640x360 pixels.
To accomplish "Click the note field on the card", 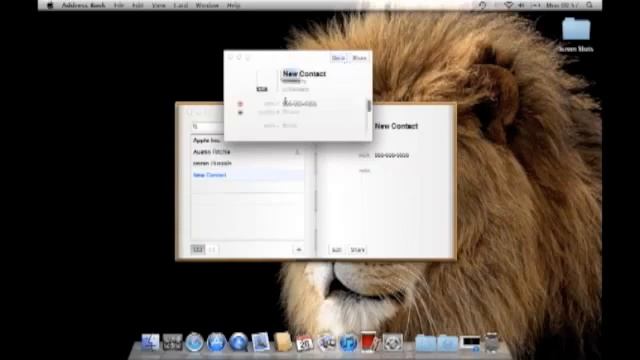I will [x=364, y=171].
